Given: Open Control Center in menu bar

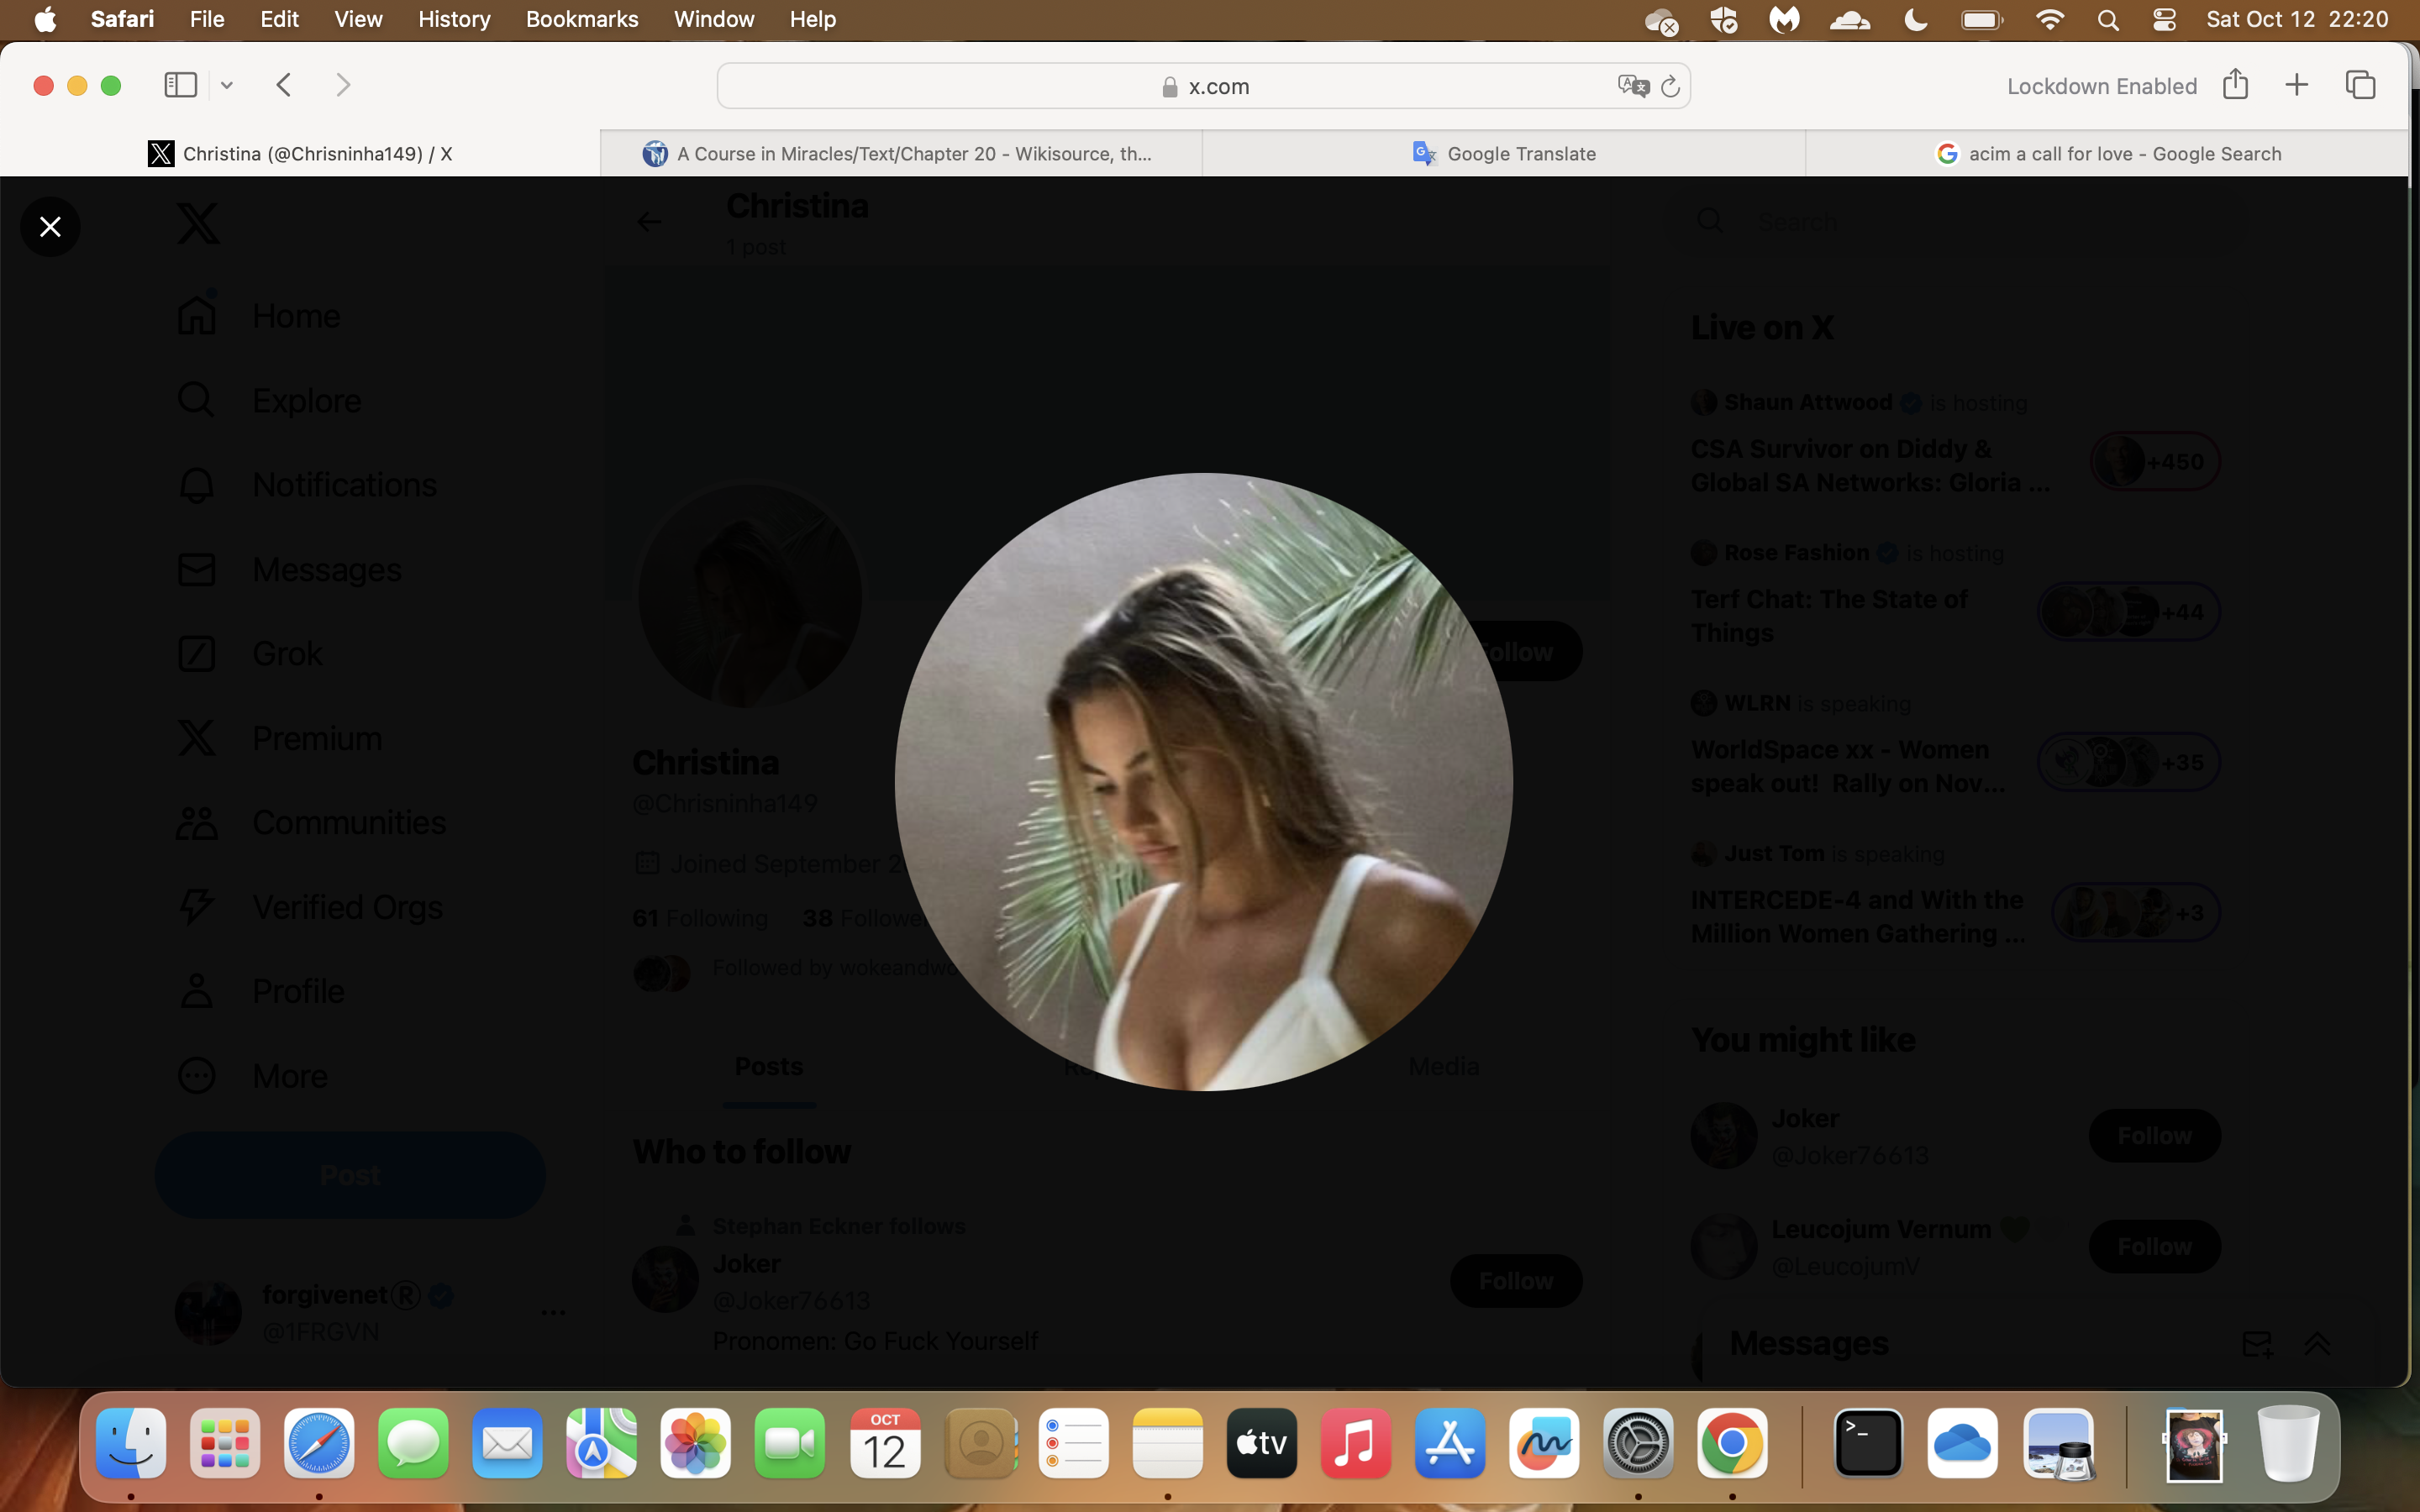Looking at the screenshot, I should pyautogui.click(x=2164, y=20).
